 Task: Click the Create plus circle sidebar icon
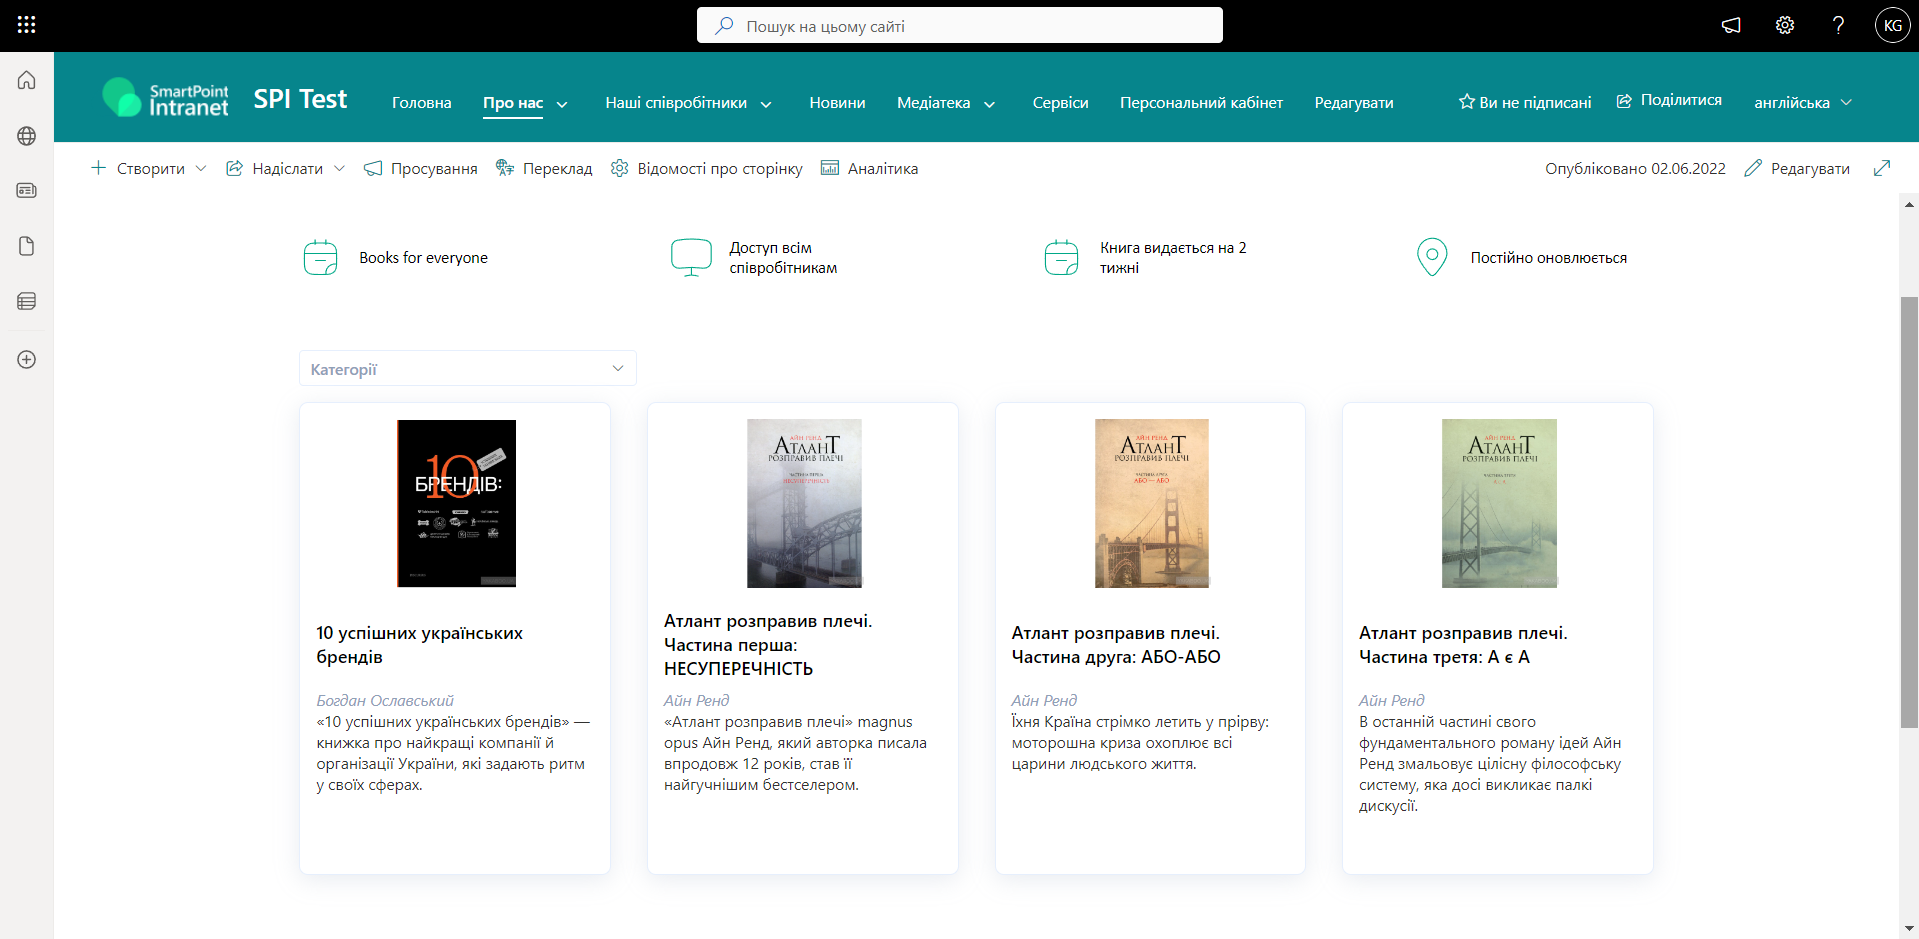(x=27, y=359)
